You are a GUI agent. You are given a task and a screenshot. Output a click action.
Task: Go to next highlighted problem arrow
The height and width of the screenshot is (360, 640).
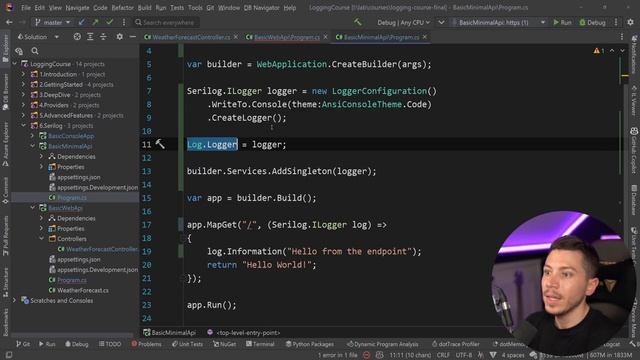coord(622,51)
